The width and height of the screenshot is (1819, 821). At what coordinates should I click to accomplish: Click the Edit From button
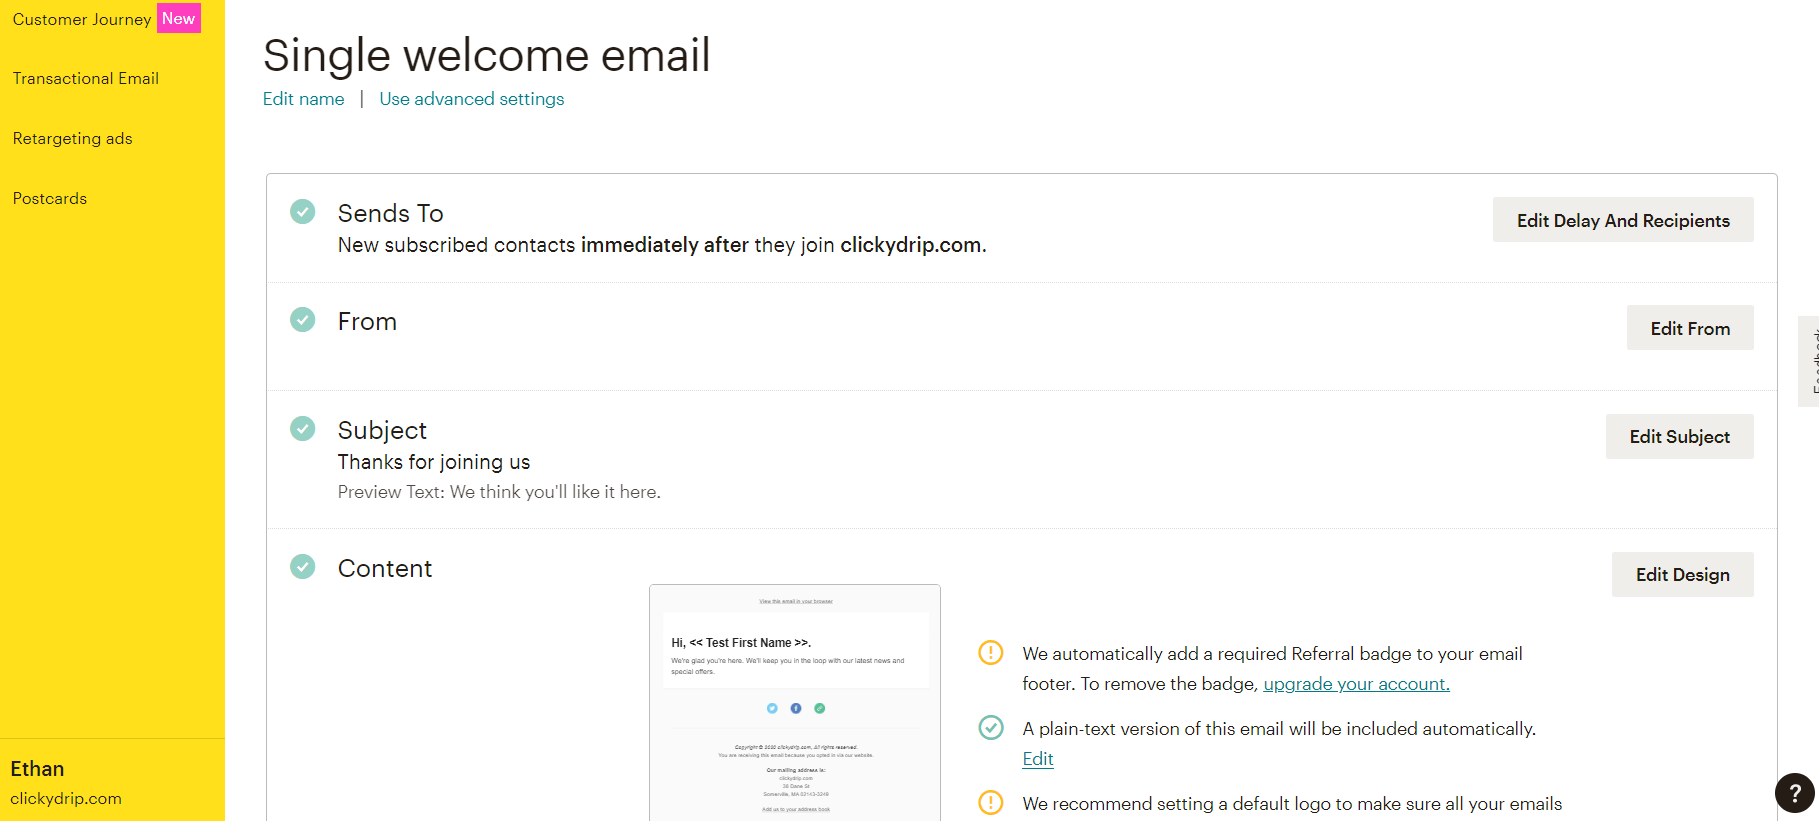(x=1690, y=328)
